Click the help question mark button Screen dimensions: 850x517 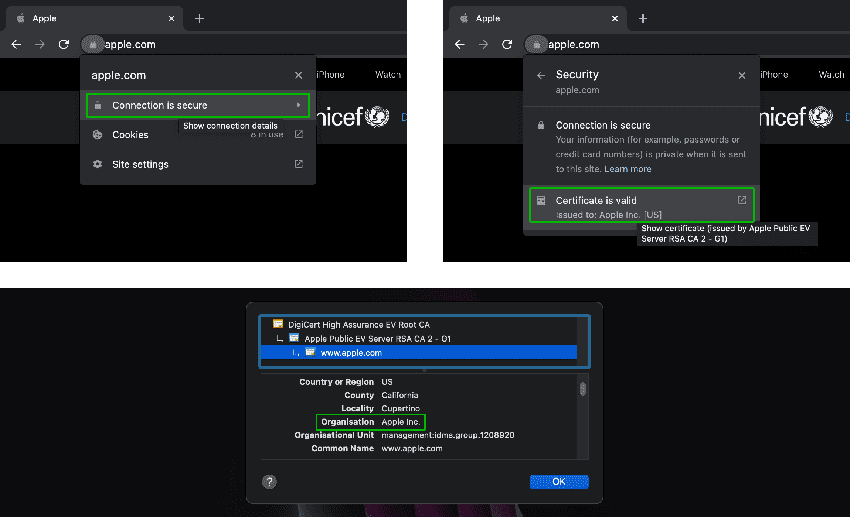[269, 482]
